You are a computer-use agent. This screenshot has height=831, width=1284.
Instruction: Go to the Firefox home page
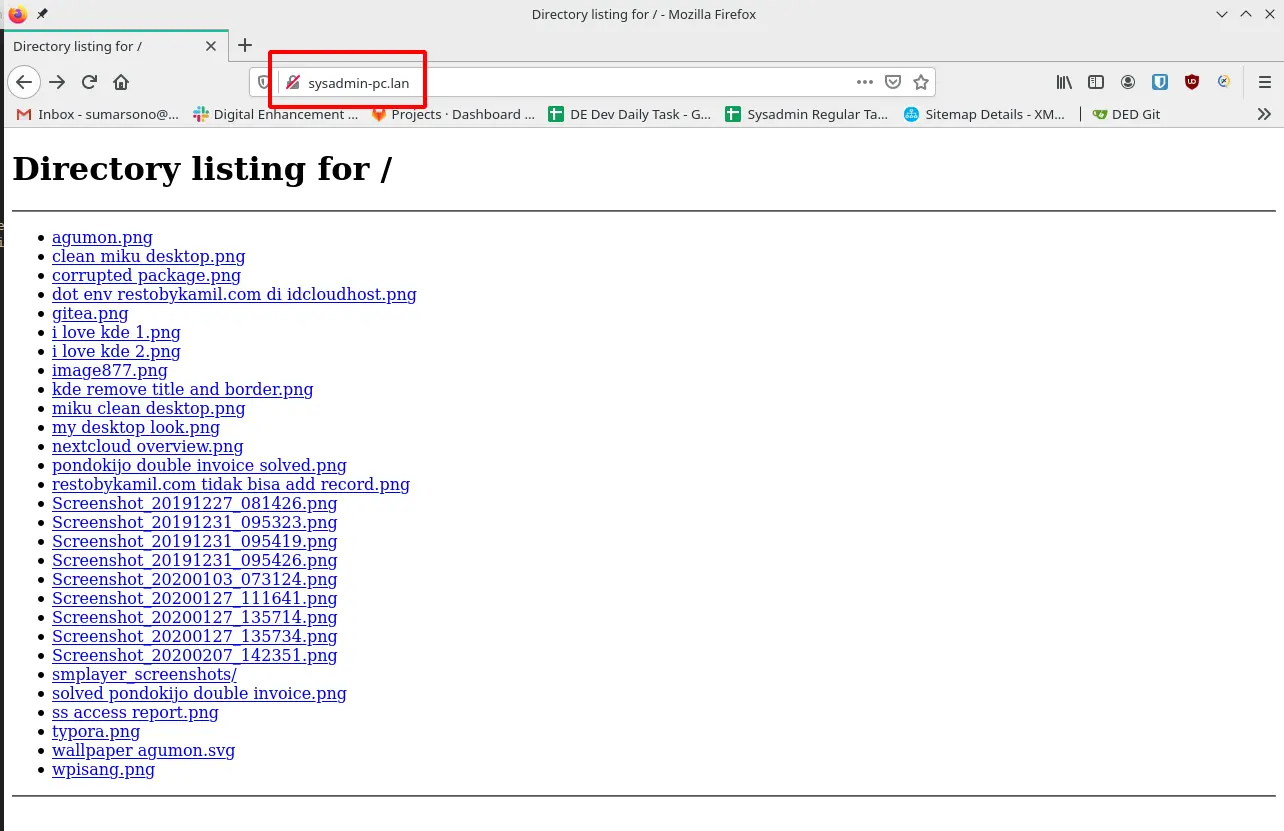tap(121, 82)
